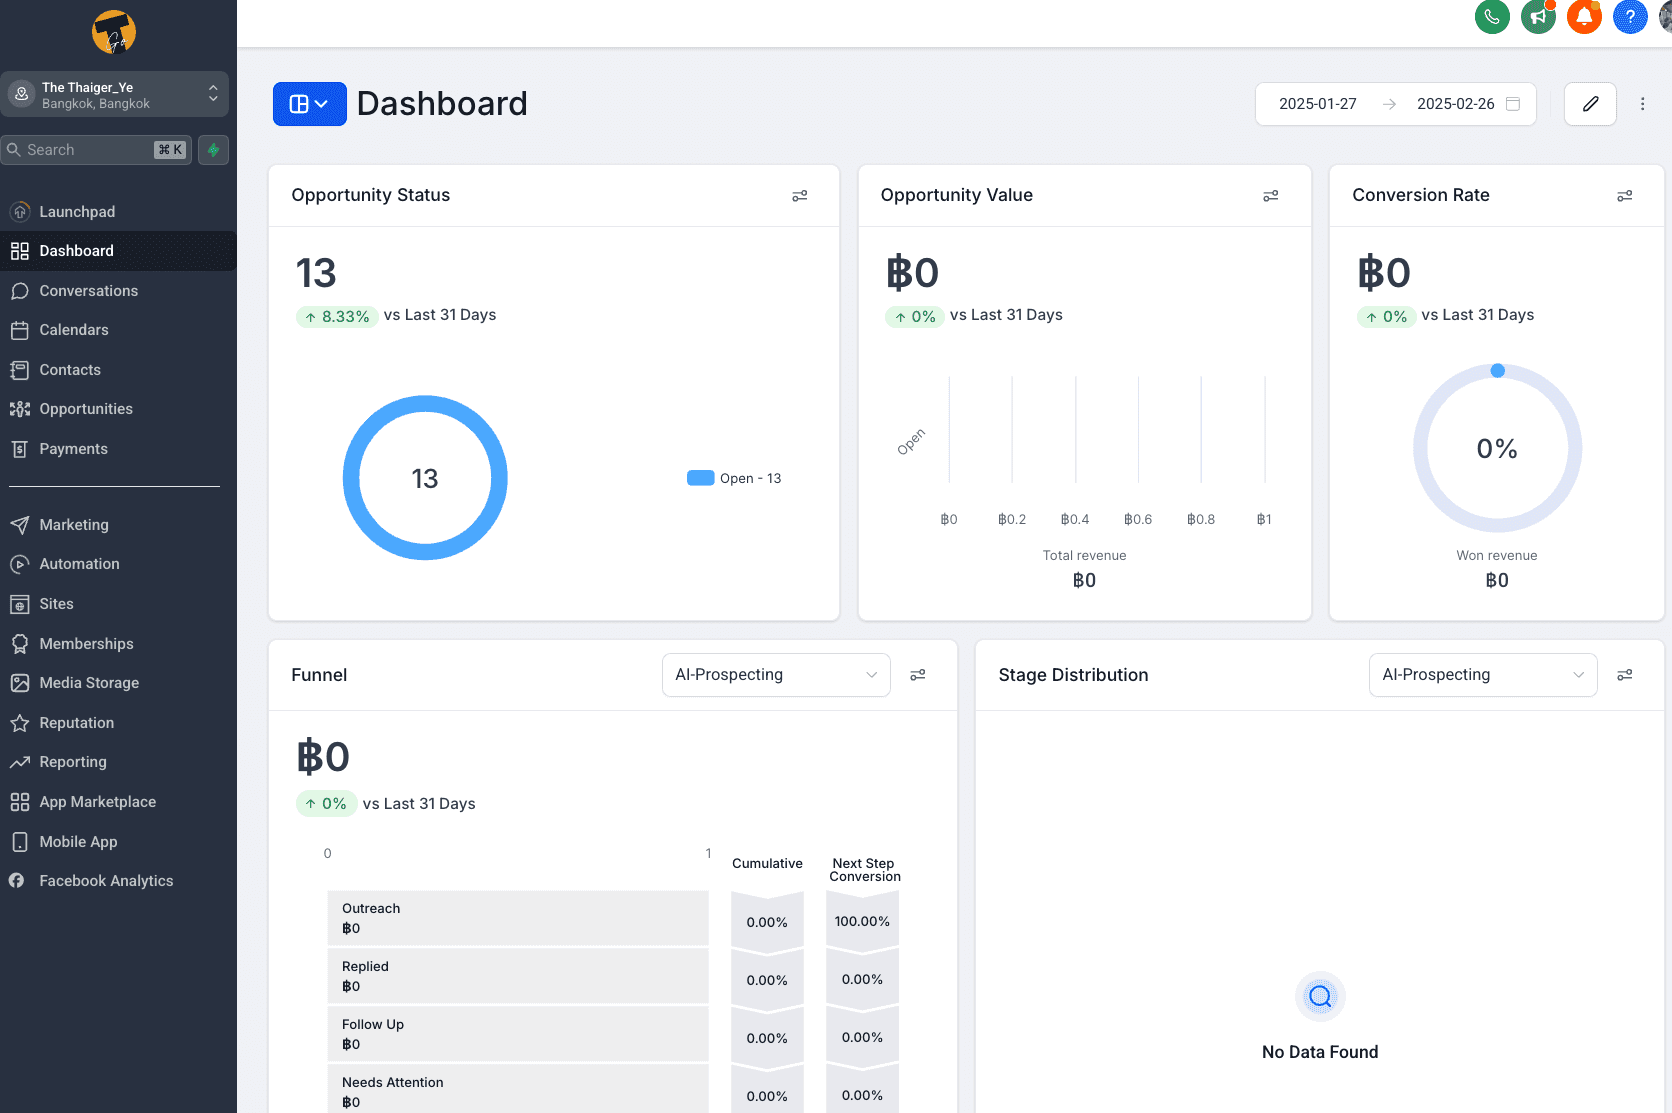1672x1113 pixels.
Task: Open Dashboard in sidebar menu
Action: click(118, 251)
